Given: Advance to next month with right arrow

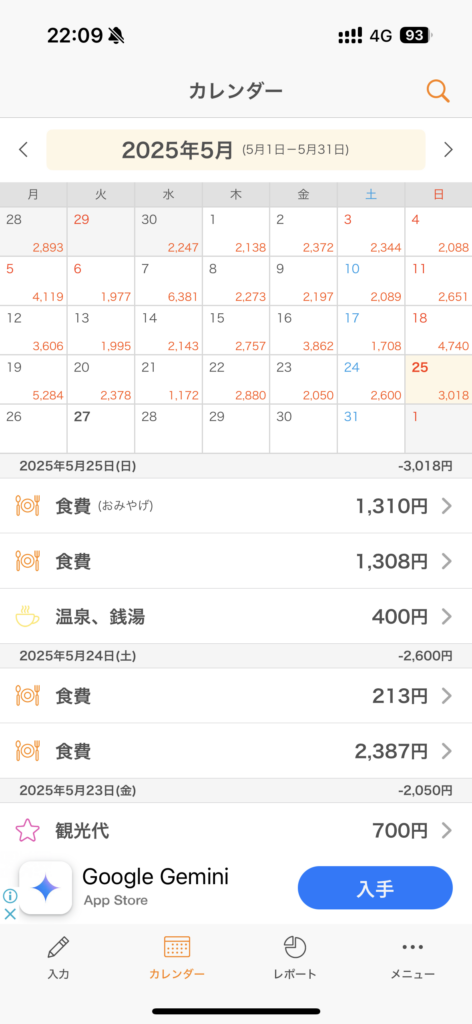Looking at the screenshot, I should tap(448, 150).
